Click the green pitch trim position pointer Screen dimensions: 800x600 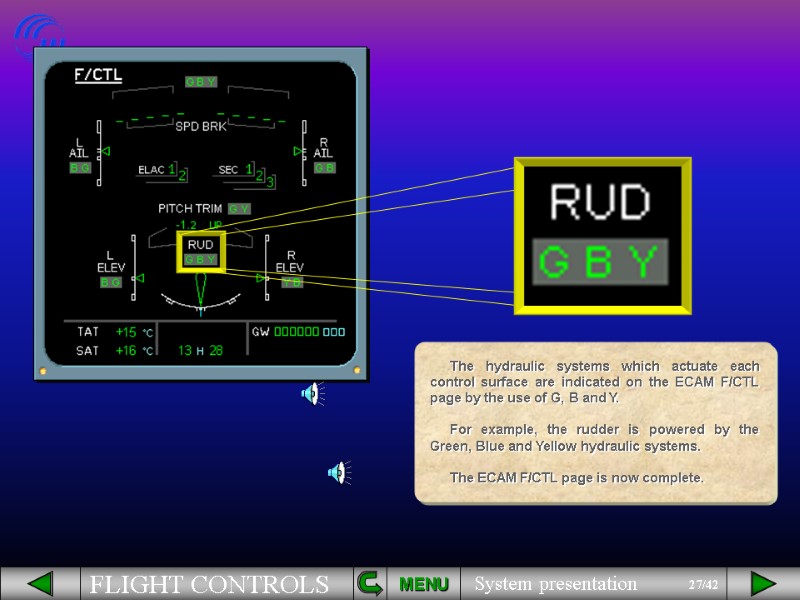pyautogui.click(x=200, y=290)
